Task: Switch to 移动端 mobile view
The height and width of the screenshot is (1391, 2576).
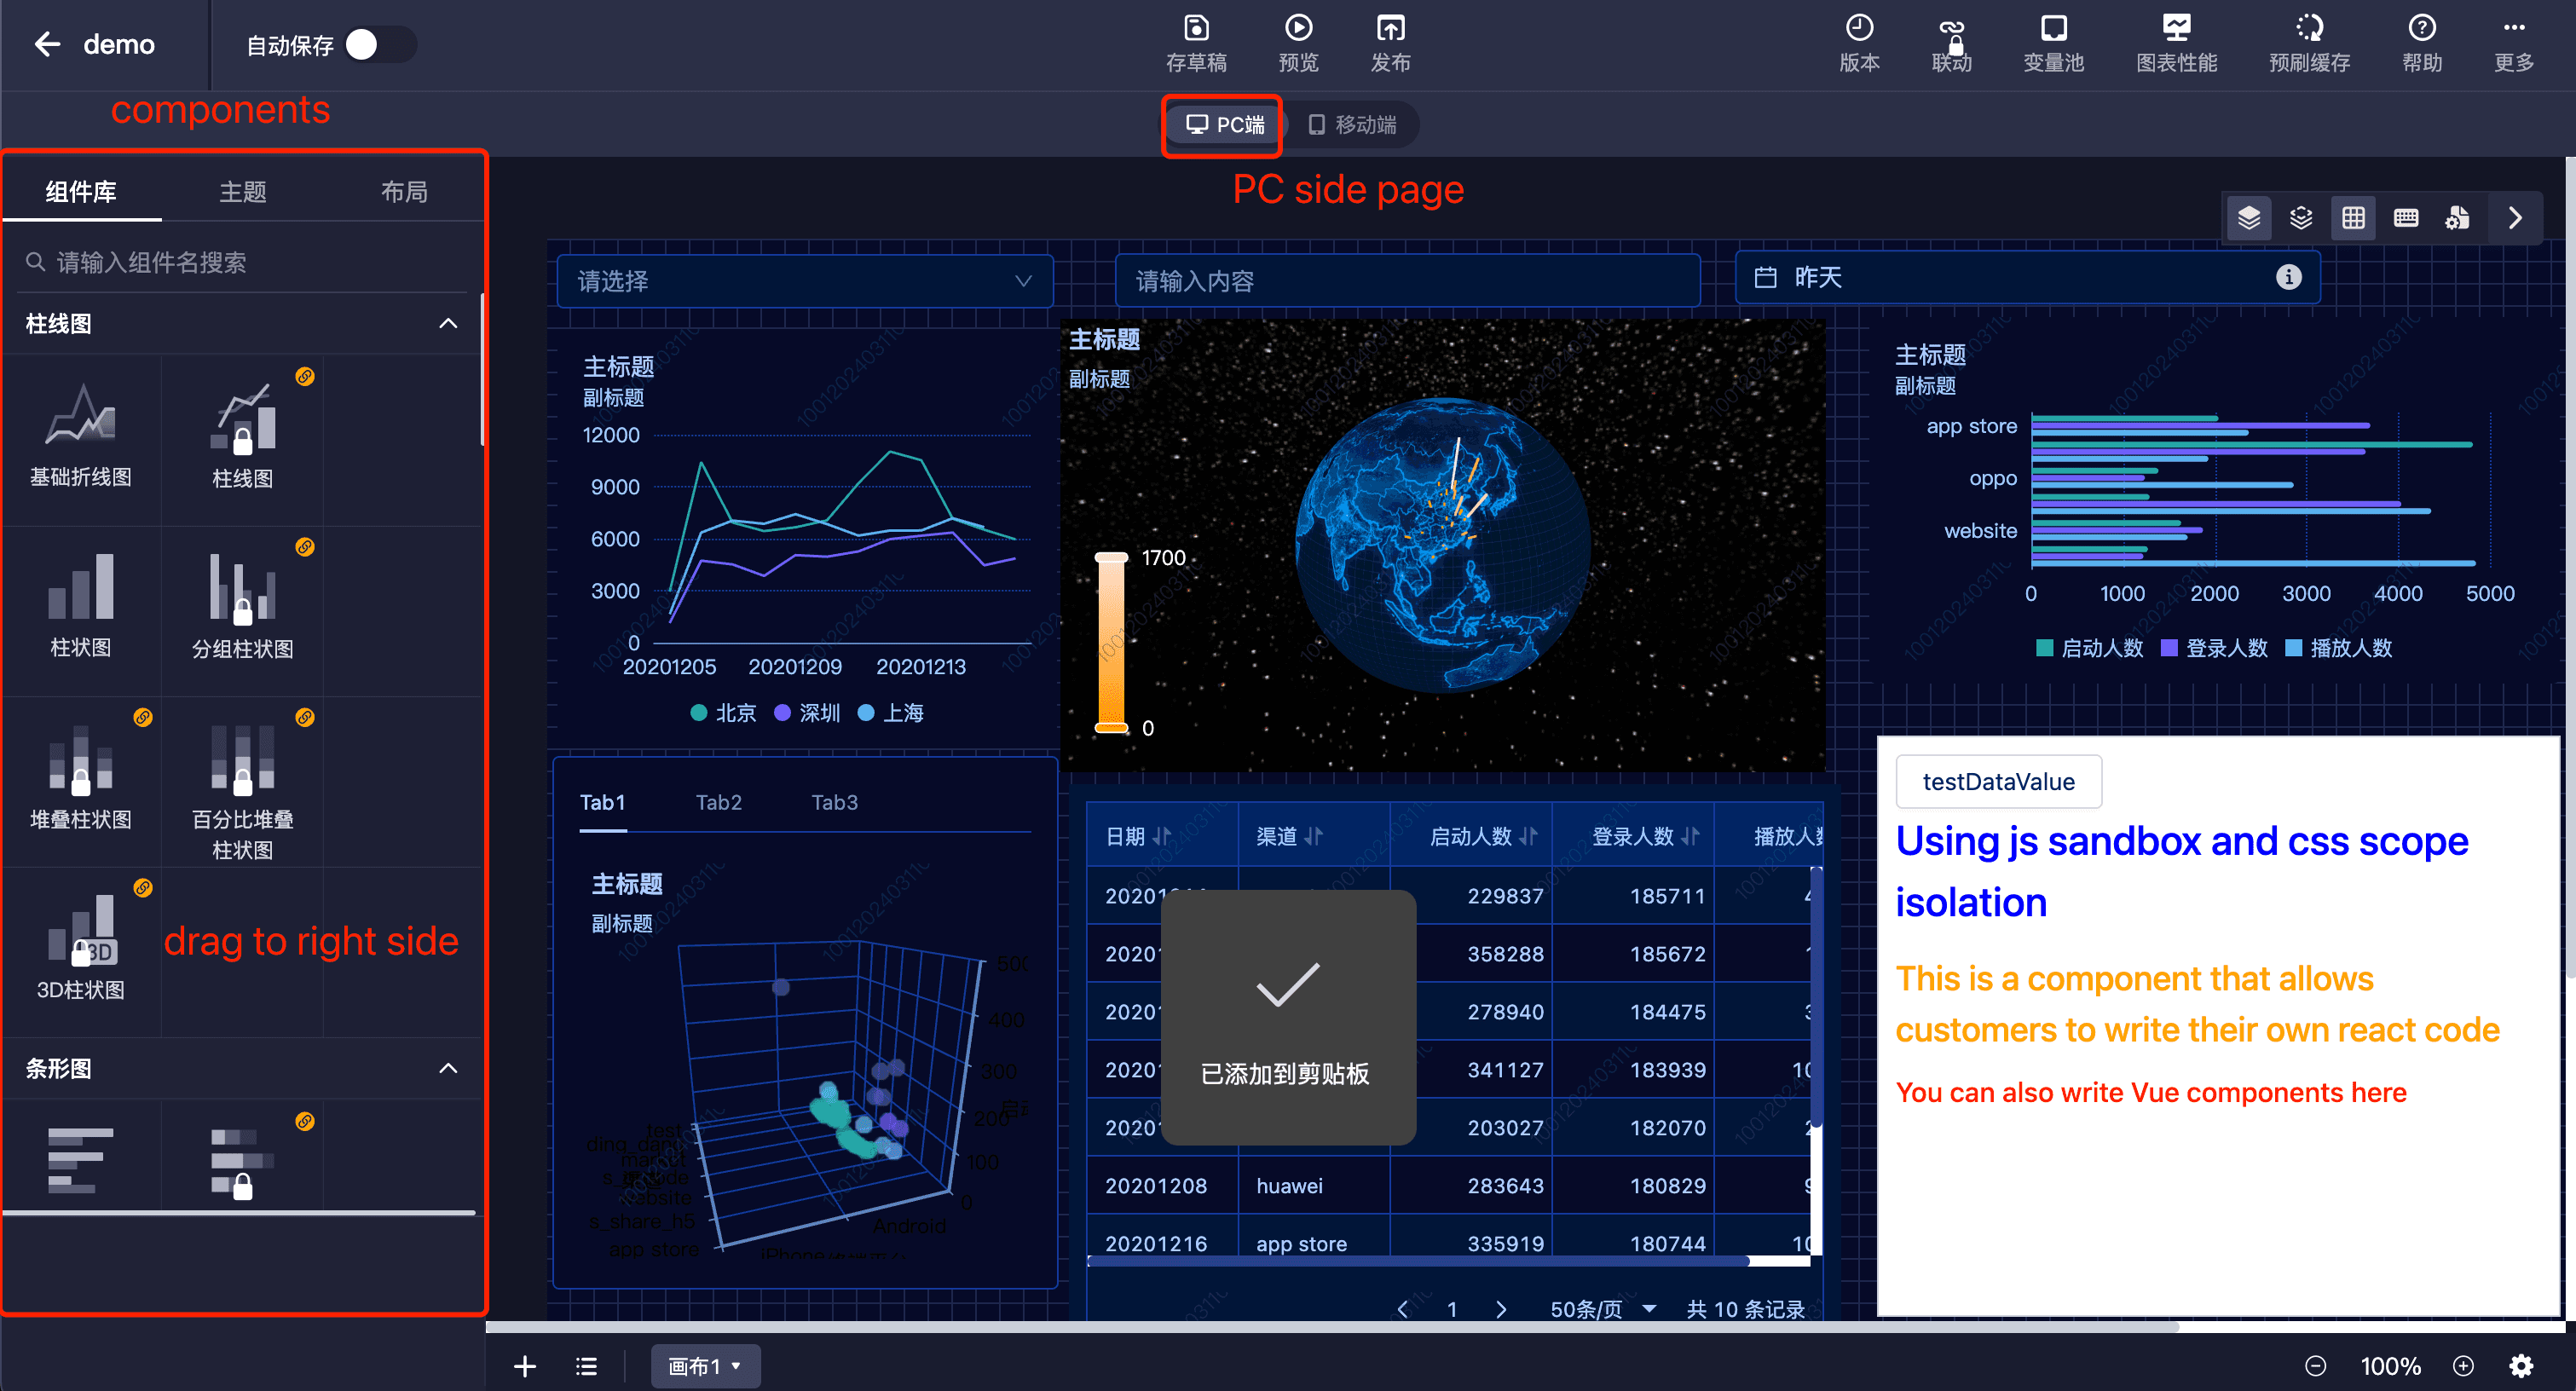Action: point(1352,125)
